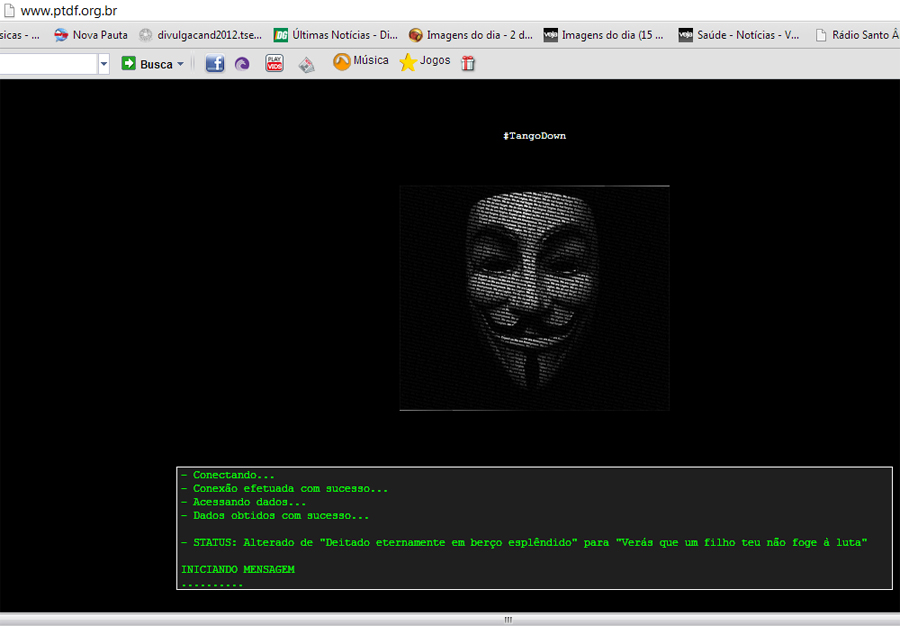Open the purple swirl toolbar icon
Image resolution: width=900 pixels, height=626 pixels.
tap(242, 64)
